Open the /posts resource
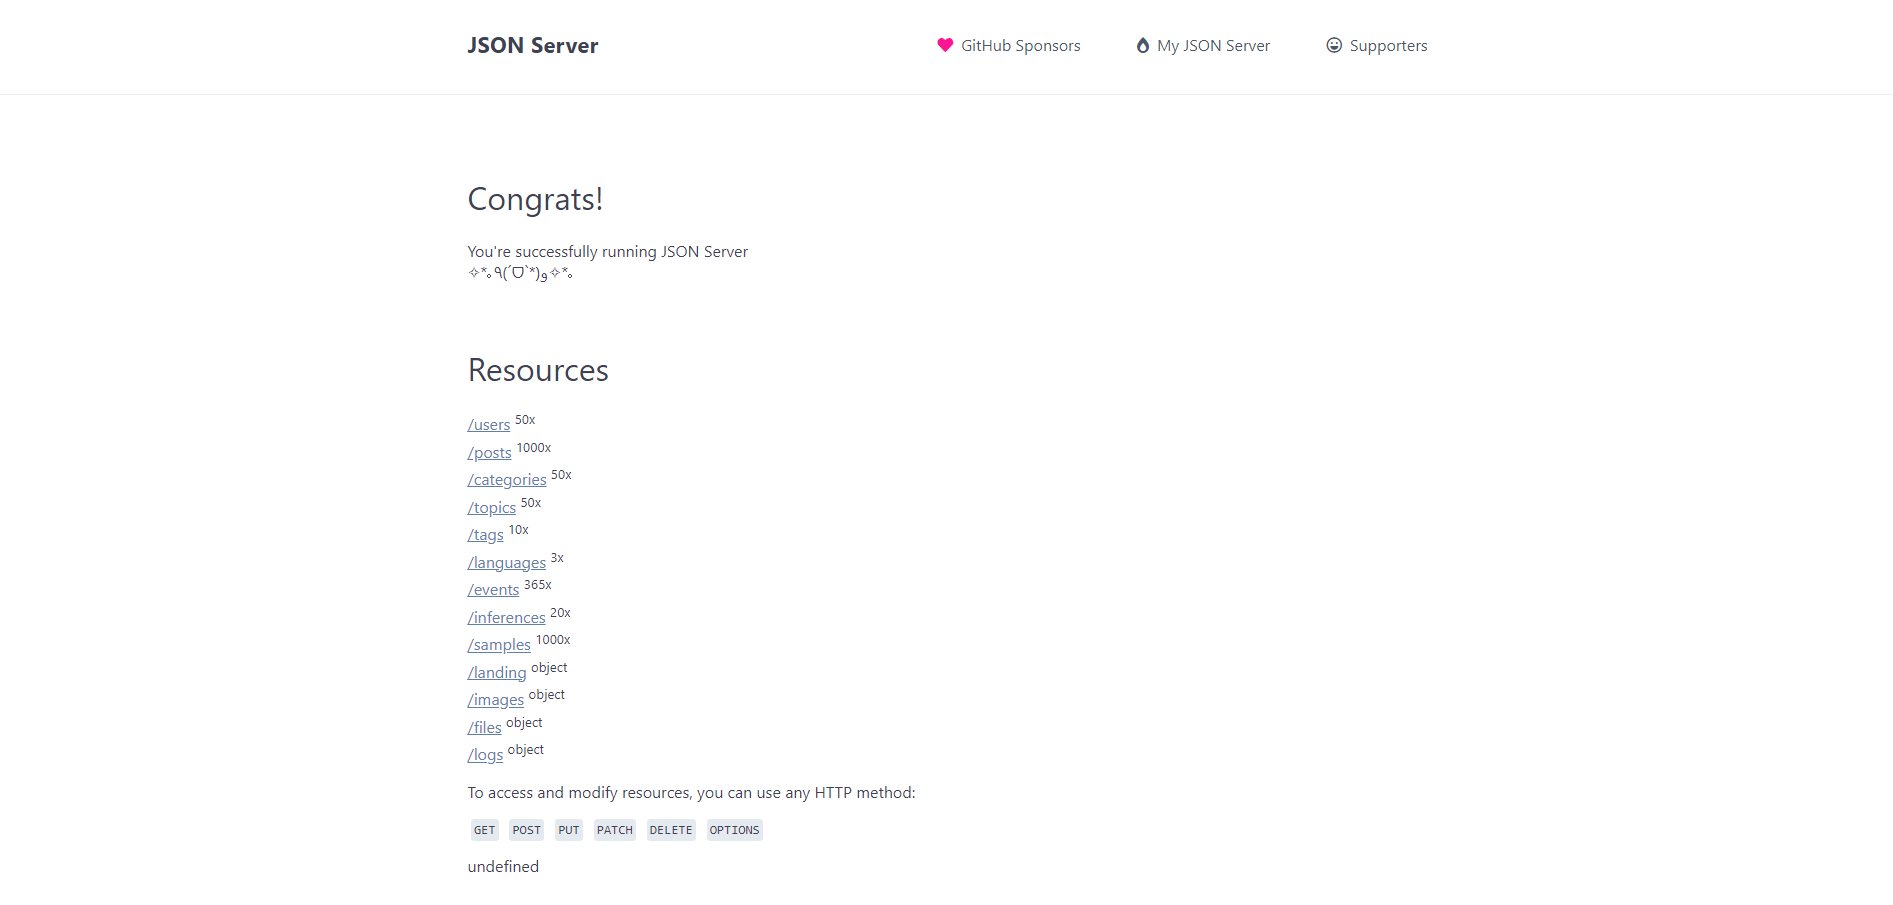The width and height of the screenshot is (1893, 905). (x=490, y=453)
